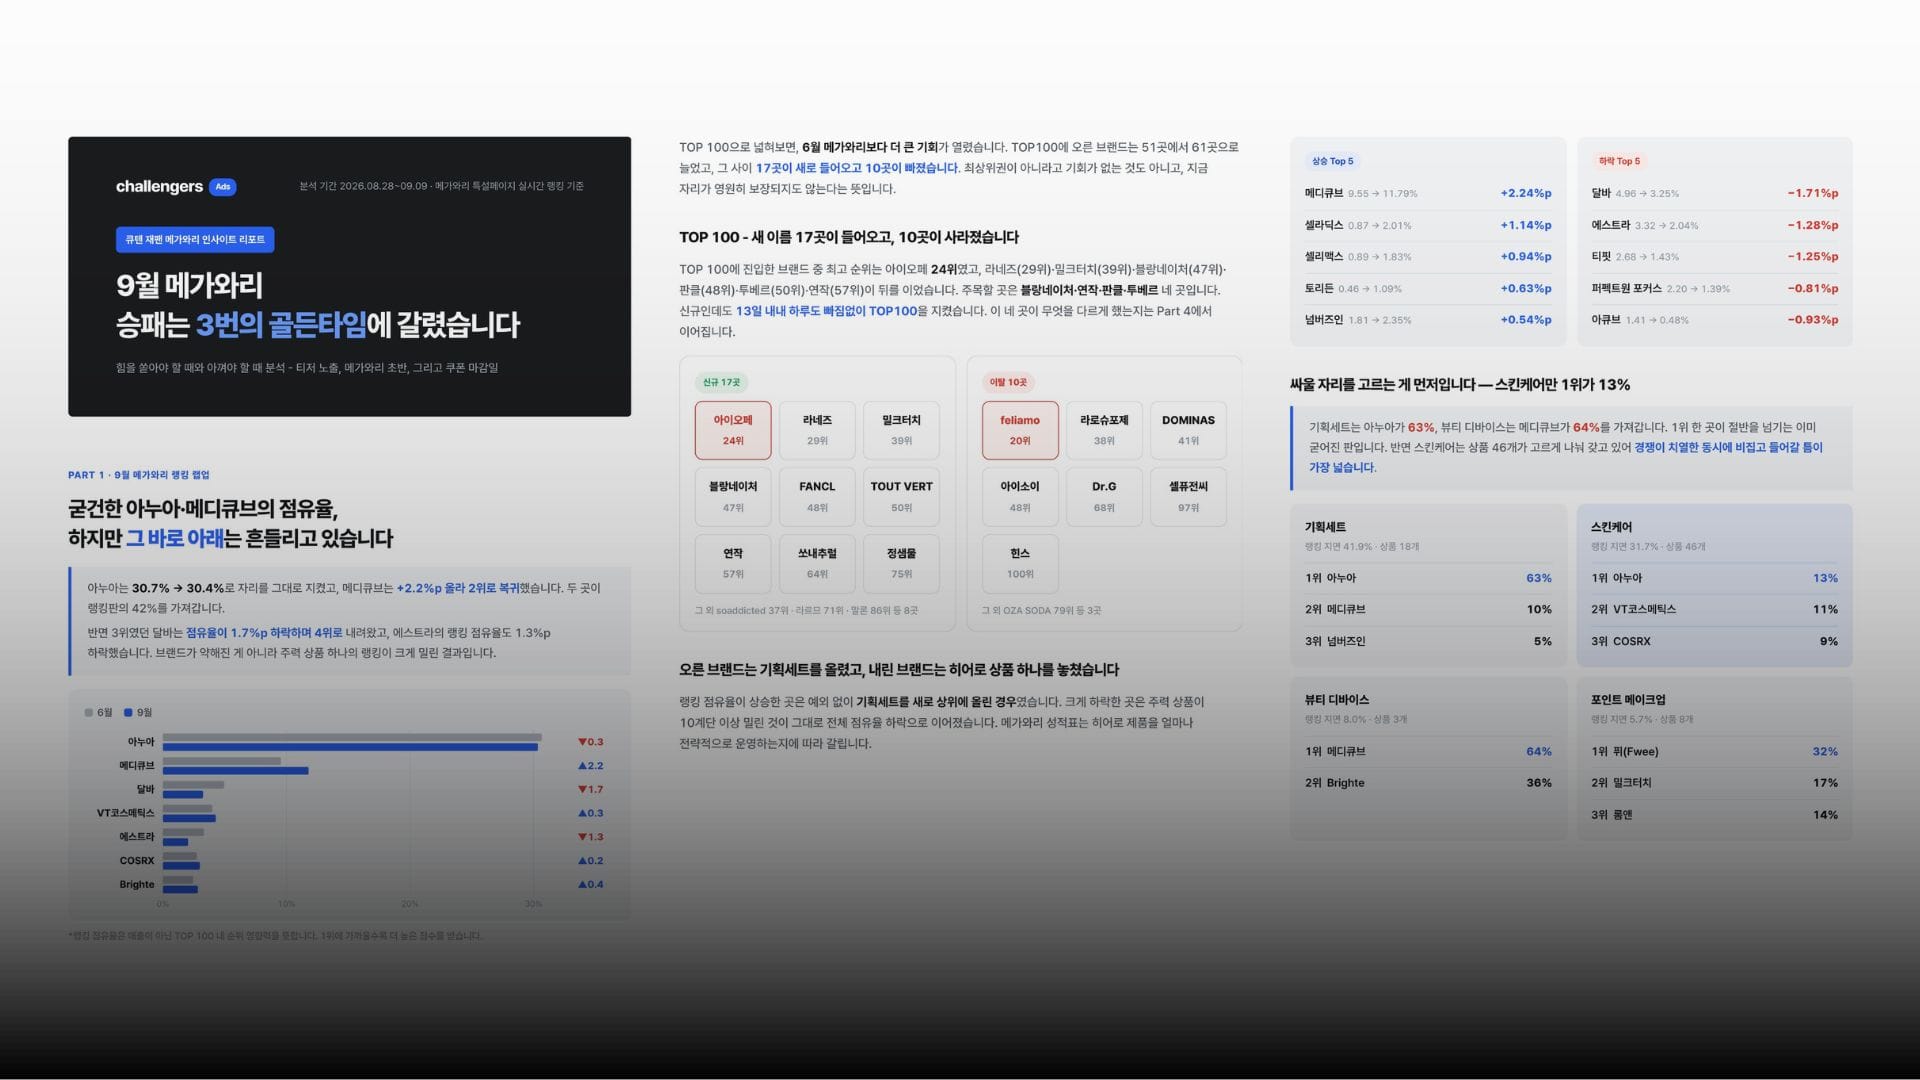Click the 메디큐브 +2.24%p row
The image size is (1920, 1080).
pyautogui.click(x=1428, y=194)
